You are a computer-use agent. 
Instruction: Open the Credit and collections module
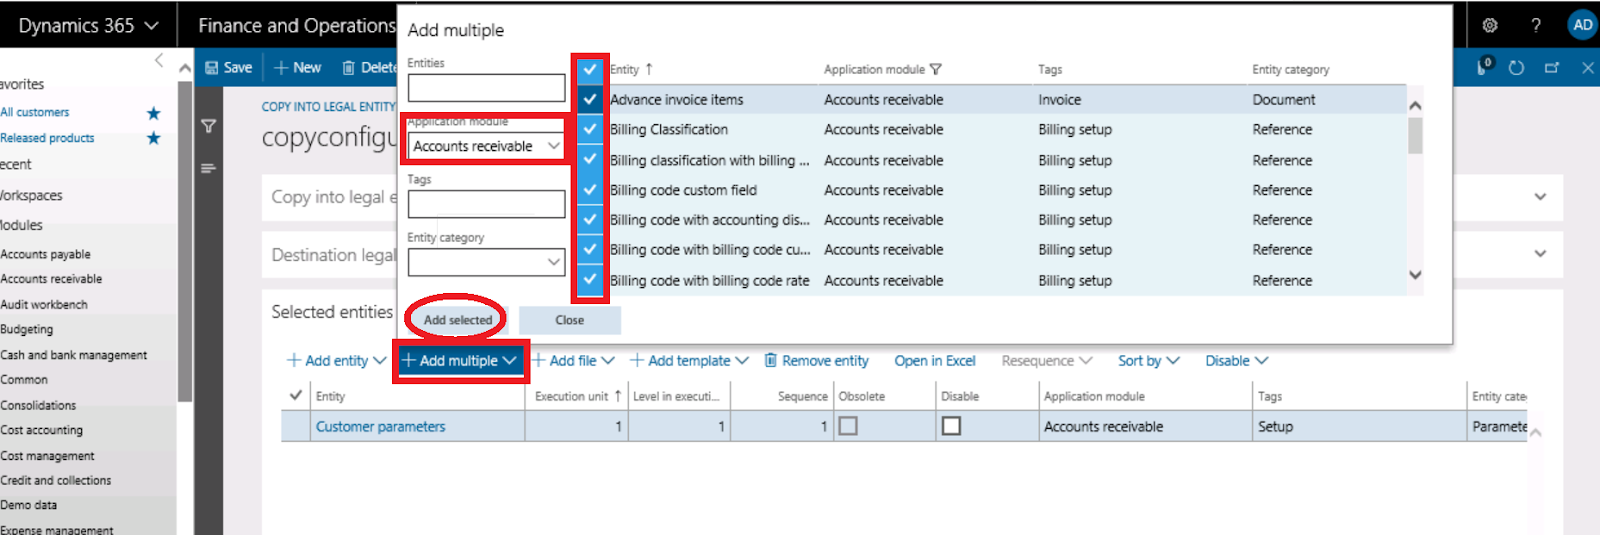click(55, 480)
